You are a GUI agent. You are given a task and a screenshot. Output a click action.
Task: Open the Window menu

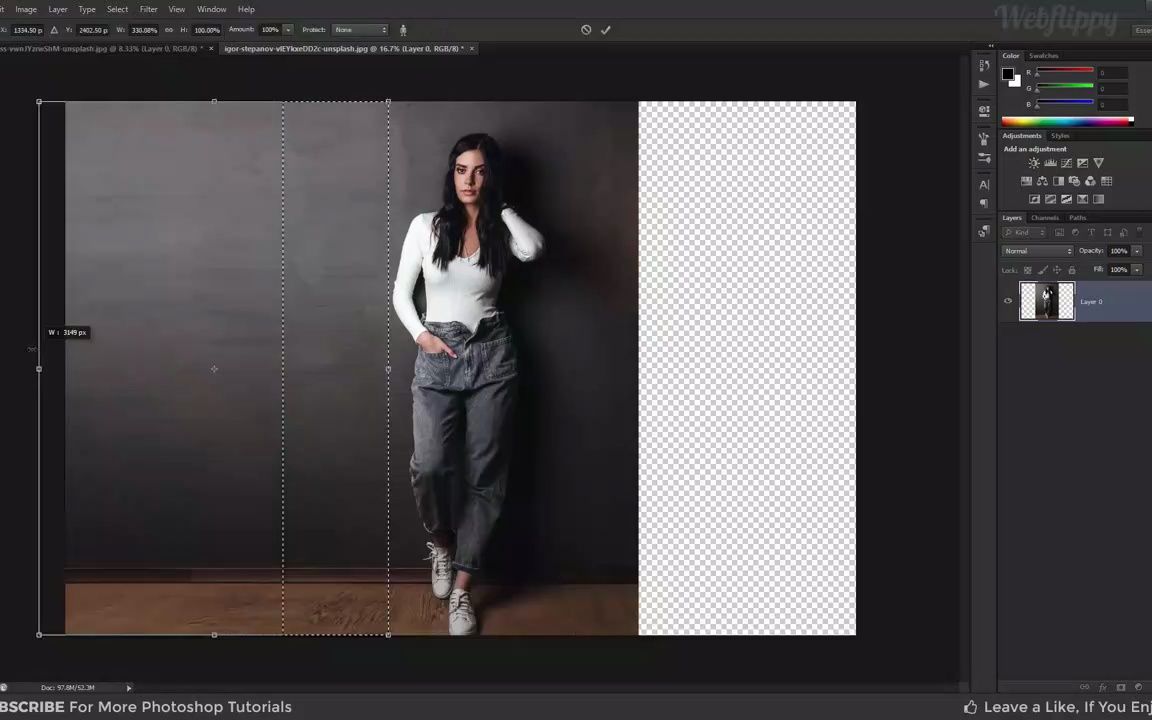pyautogui.click(x=212, y=10)
